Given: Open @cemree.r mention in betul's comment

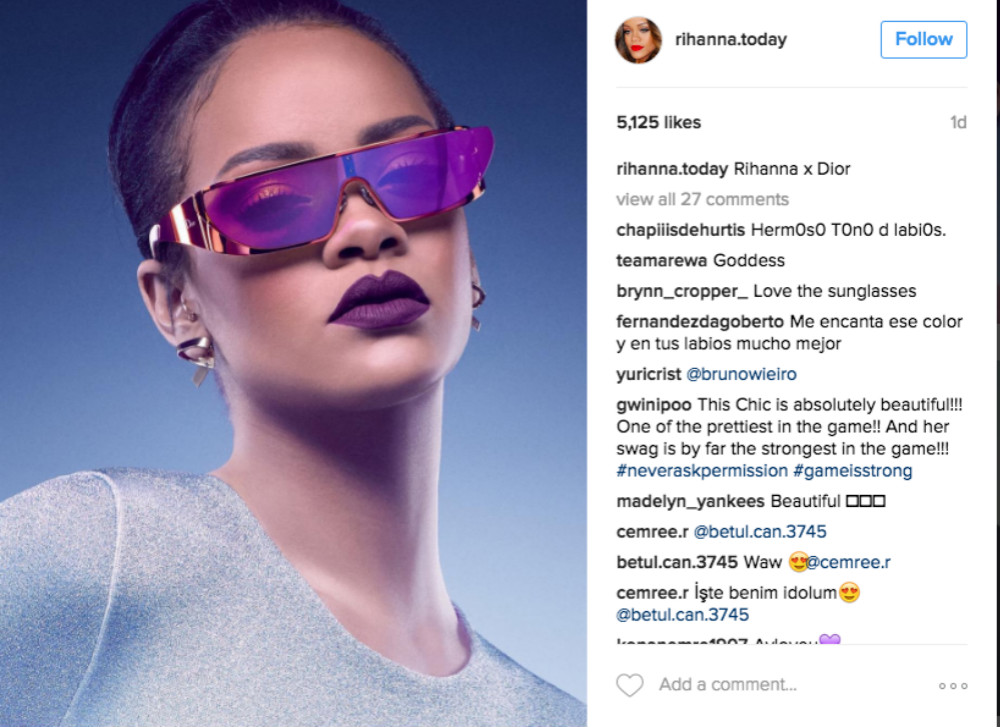Looking at the screenshot, I should [848, 562].
